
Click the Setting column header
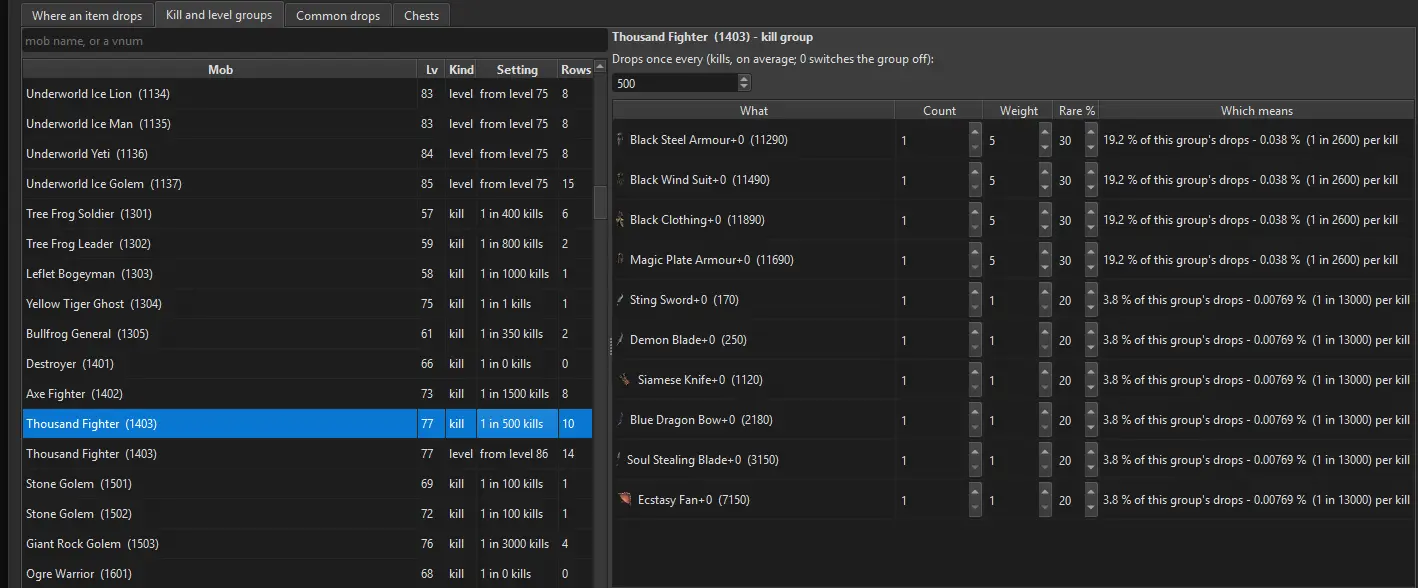click(517, 70)
